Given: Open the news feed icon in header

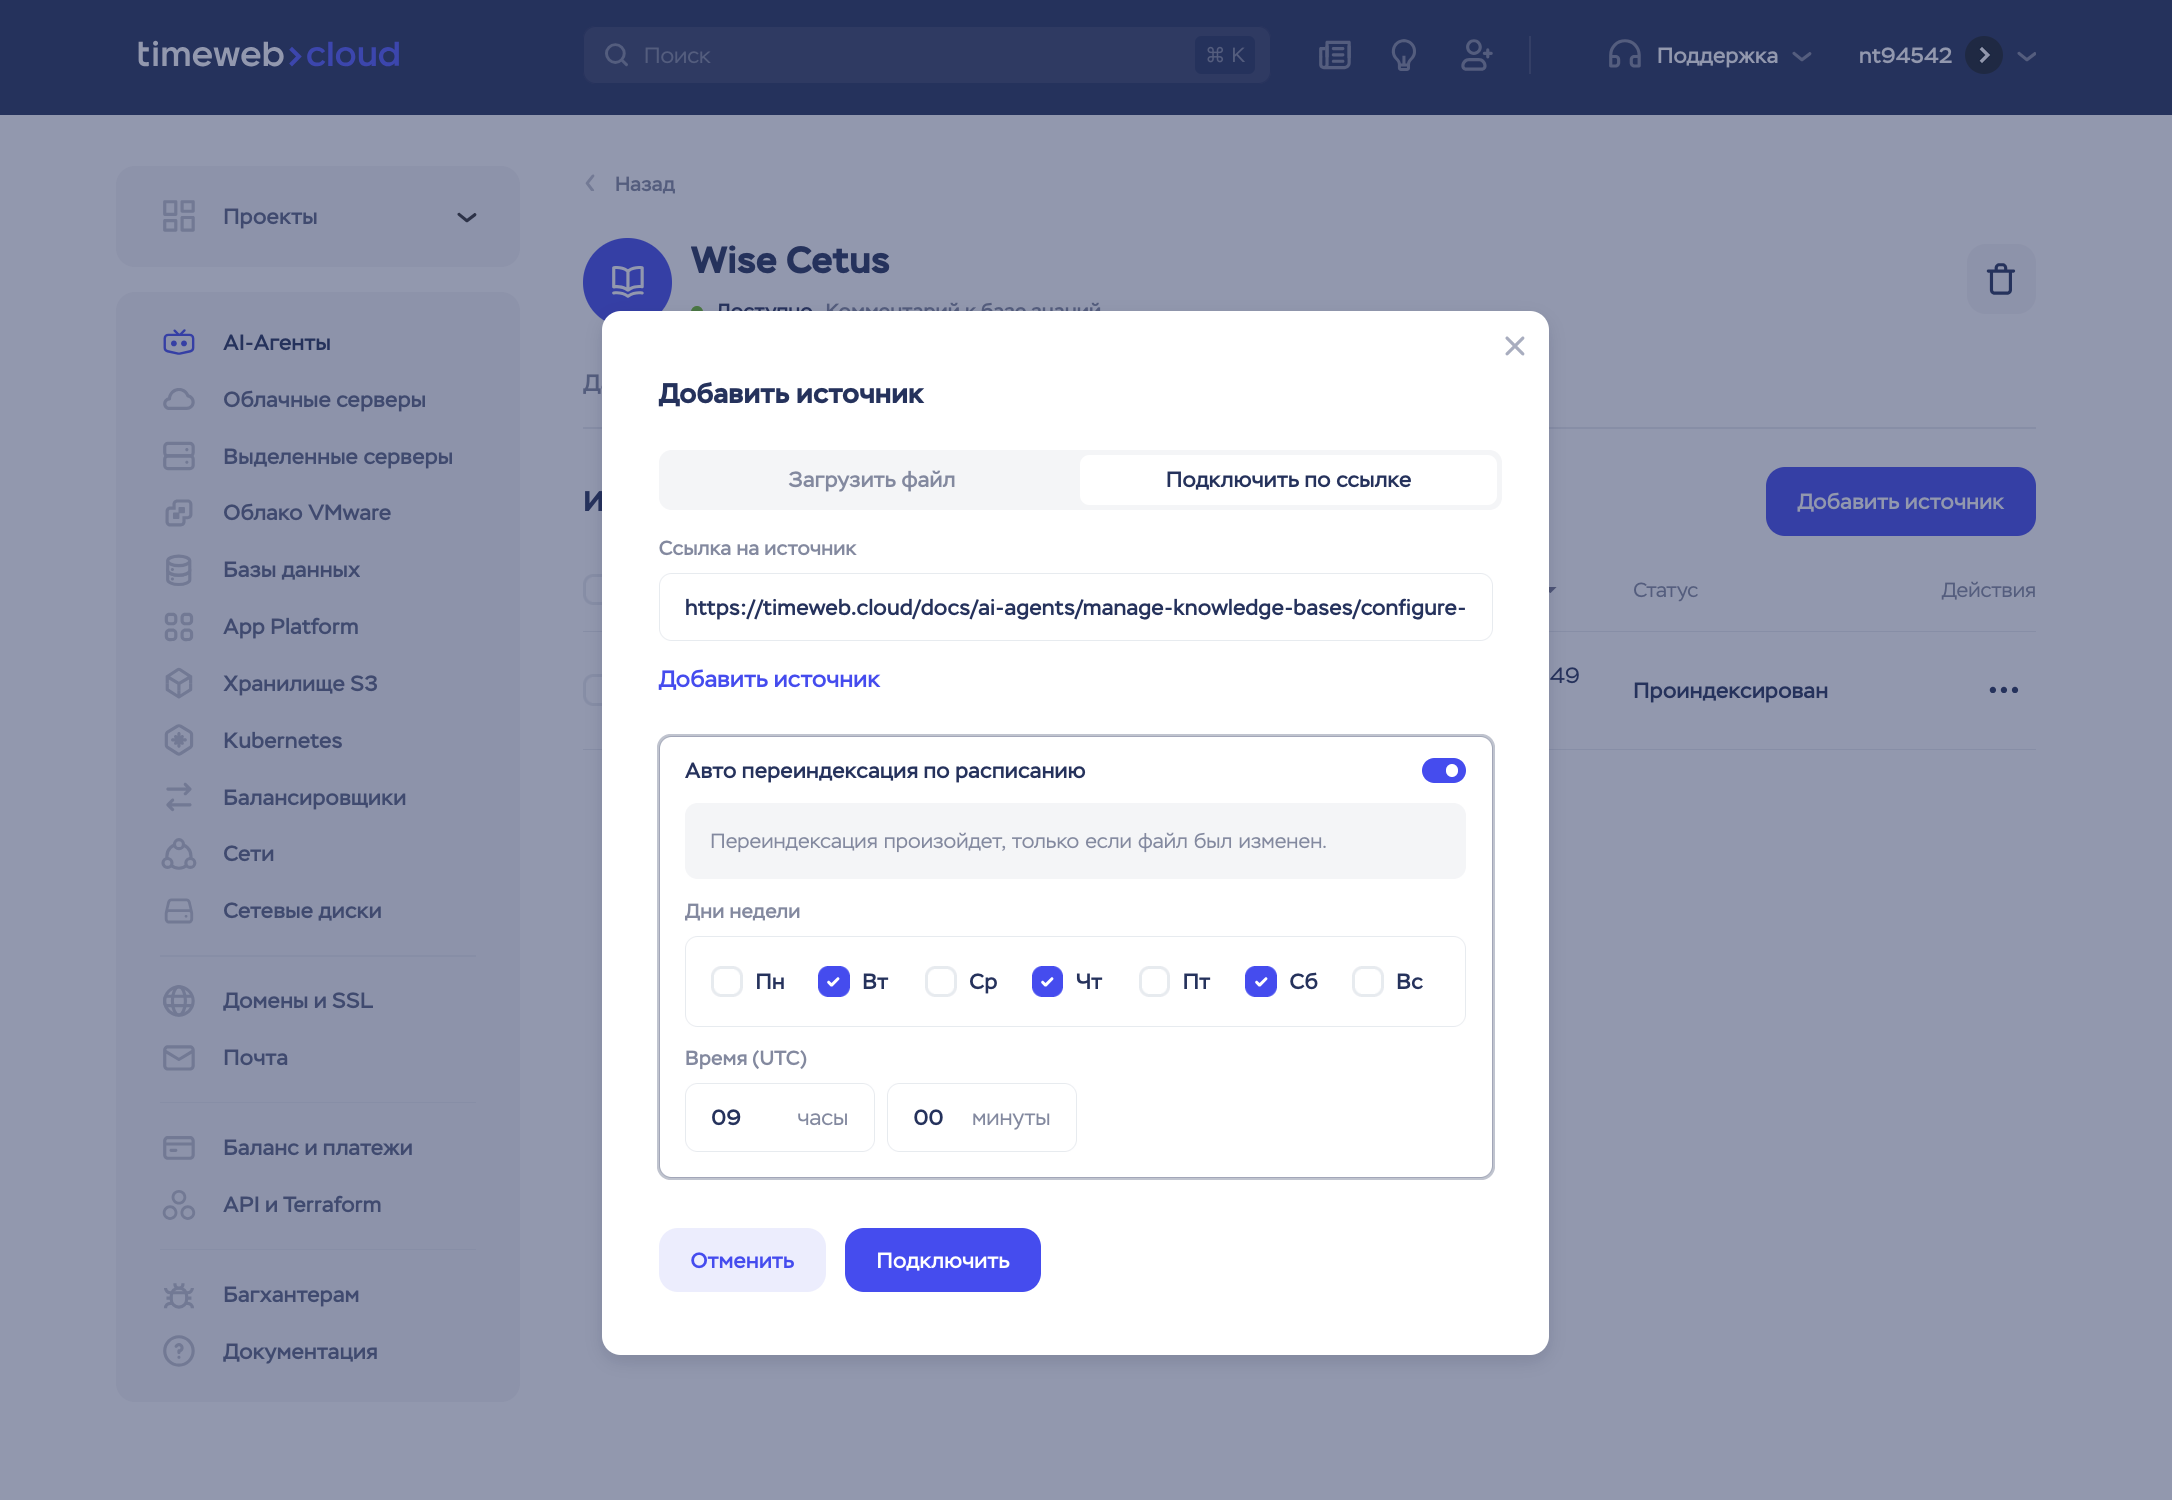Looking at the screenshot, I should pos(1334,55).
